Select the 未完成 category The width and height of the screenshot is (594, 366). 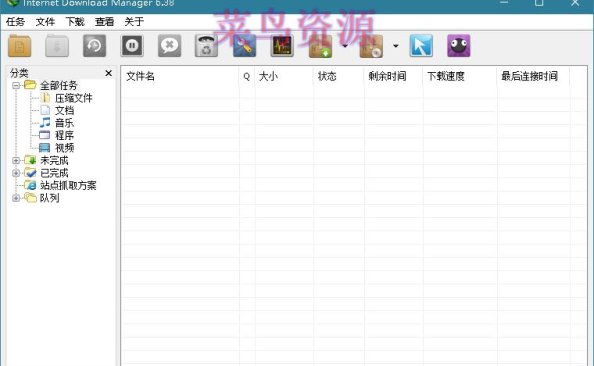[54, 160]
